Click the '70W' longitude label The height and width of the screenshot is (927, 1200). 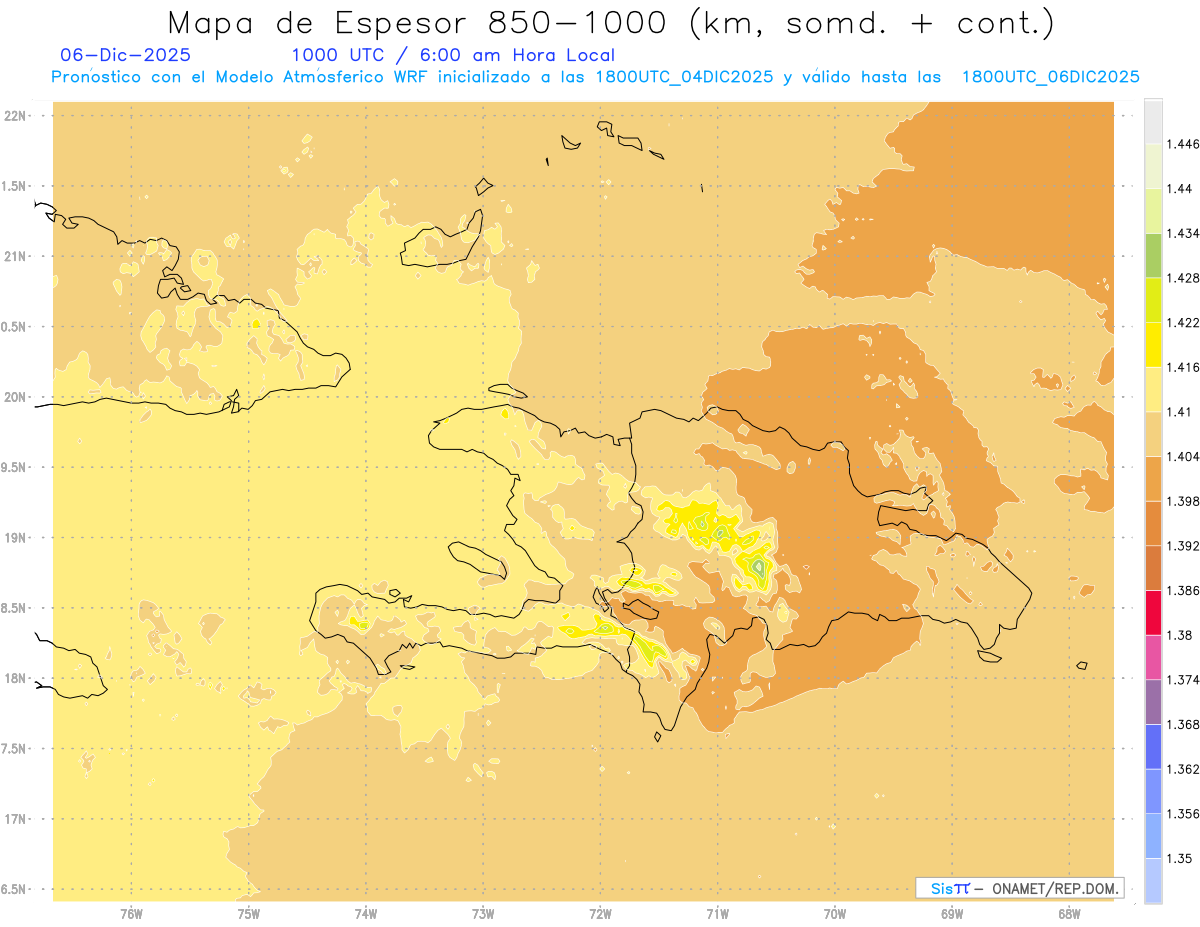[x=835, y=913]
